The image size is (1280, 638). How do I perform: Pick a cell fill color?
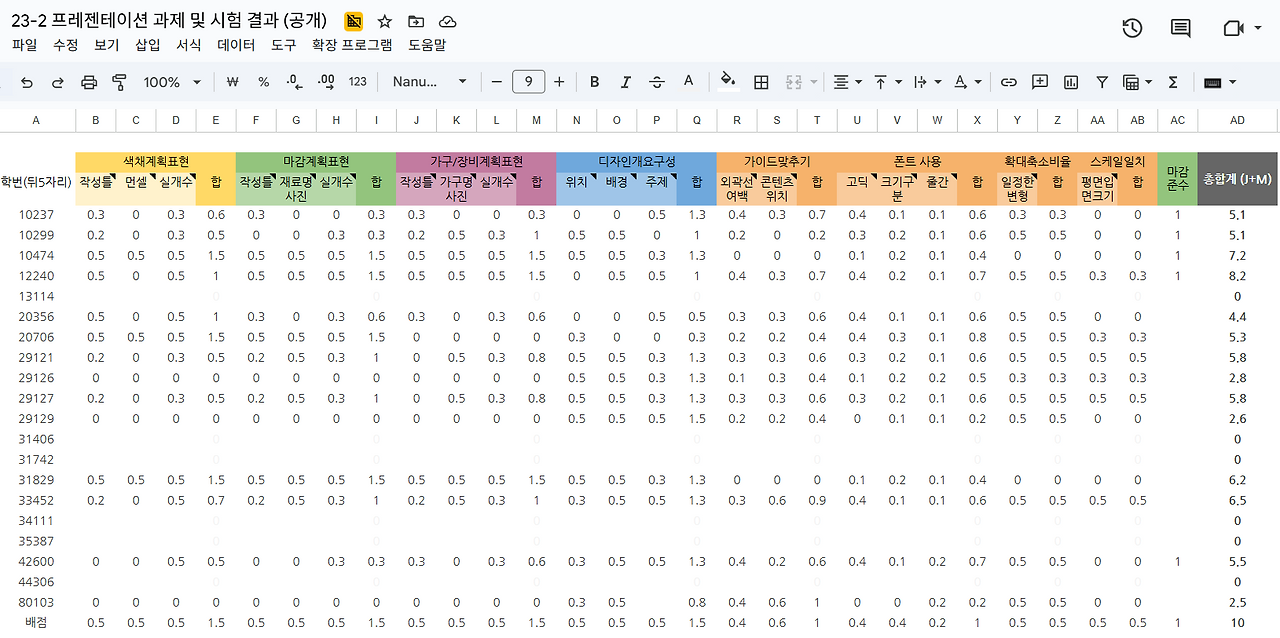tap(728, 82)
